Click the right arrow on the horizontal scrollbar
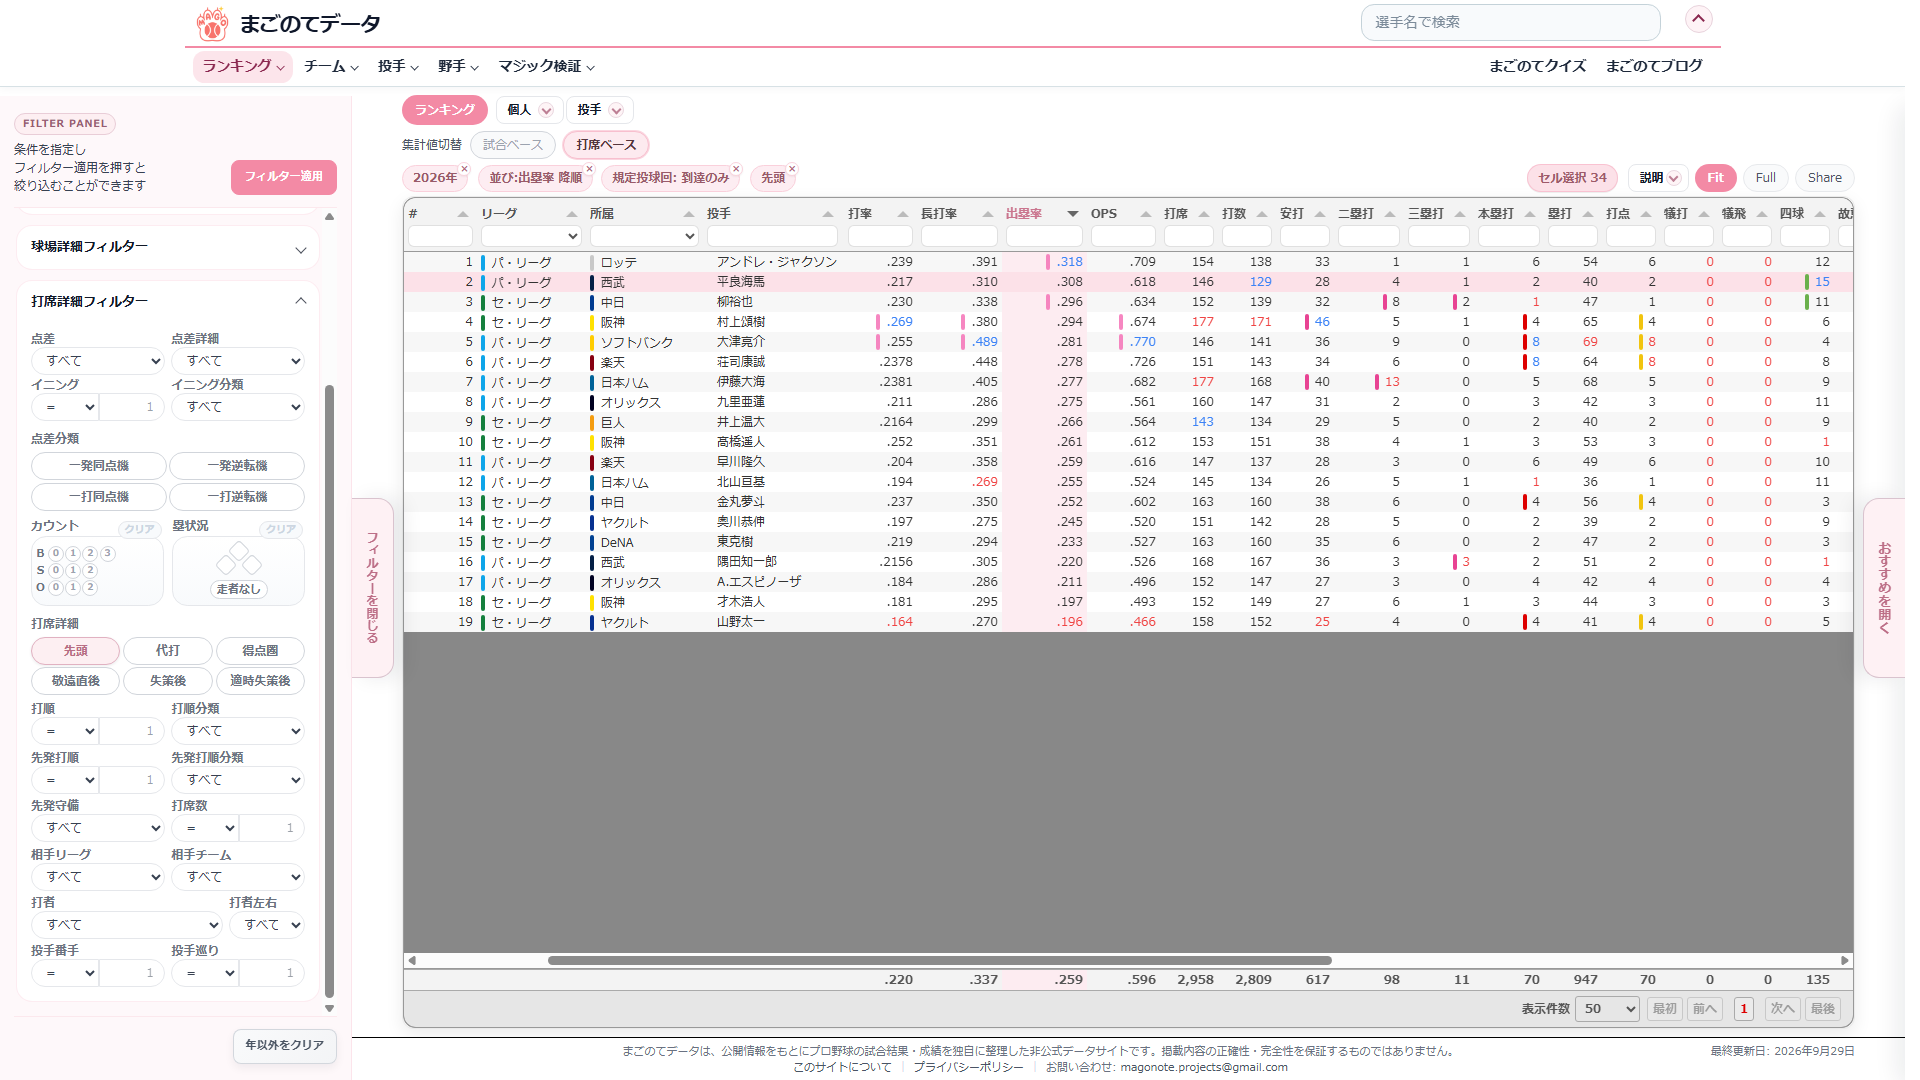 click(1845, 960)
